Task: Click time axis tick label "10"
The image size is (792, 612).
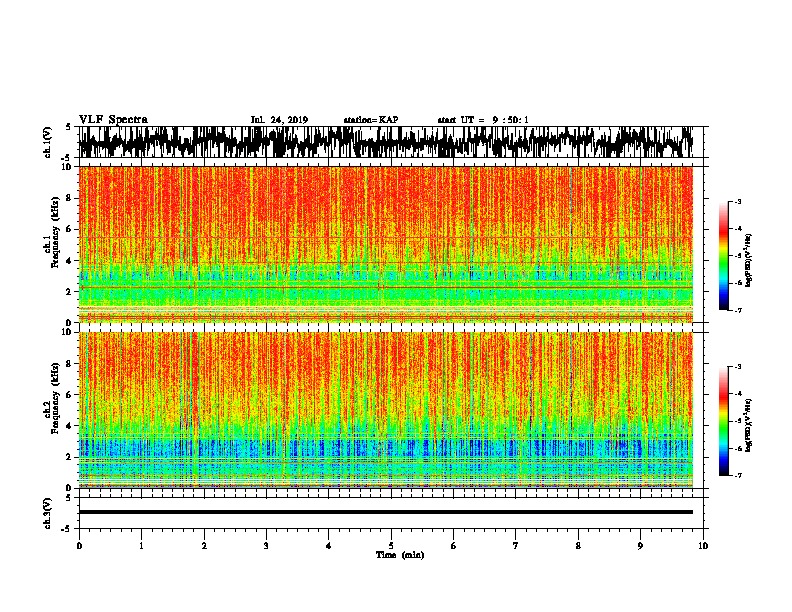Action: click(703, 546)
